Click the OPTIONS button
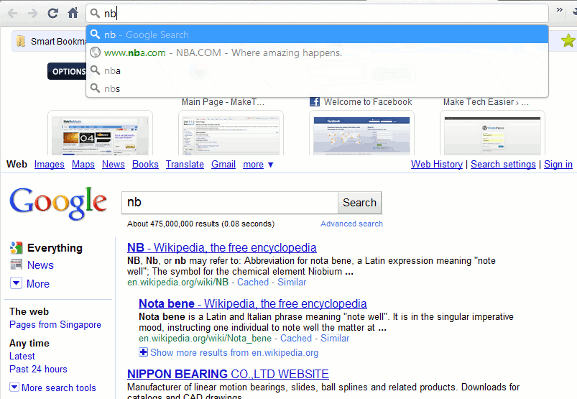577x399 pixels. (67, 71)
